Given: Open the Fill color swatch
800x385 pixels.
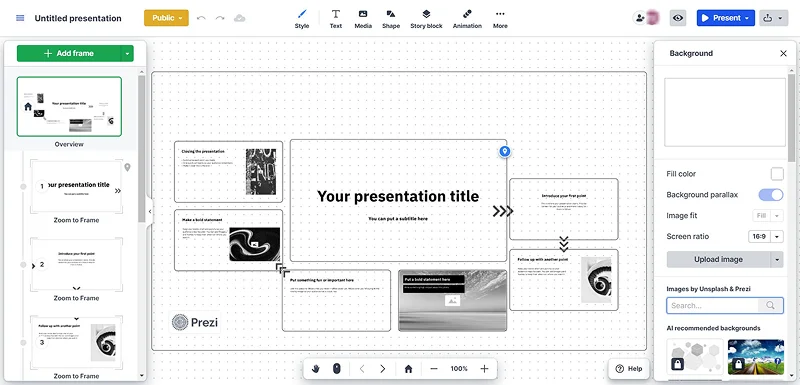Looking at the screenshot, I should [777, 174].
